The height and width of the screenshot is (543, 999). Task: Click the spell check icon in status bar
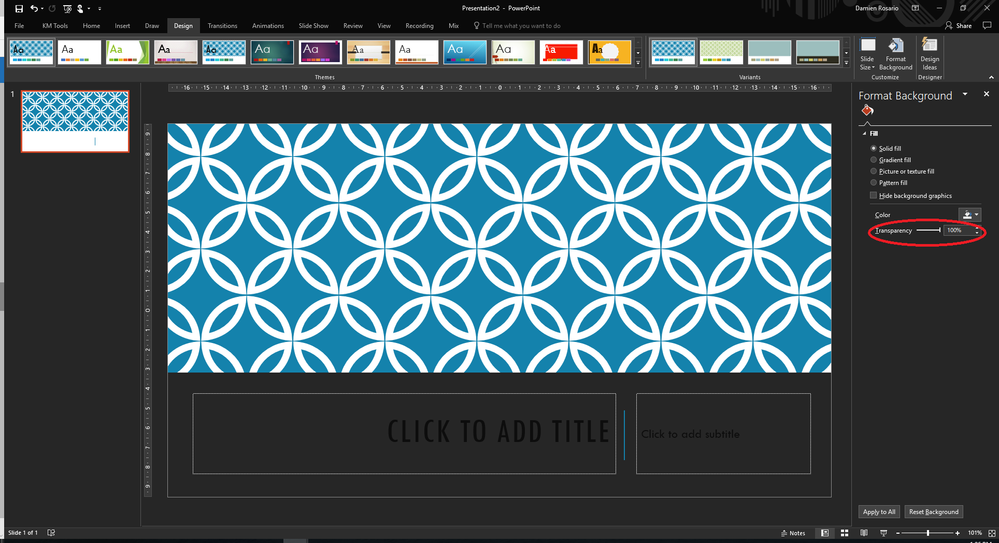(51, 532)
